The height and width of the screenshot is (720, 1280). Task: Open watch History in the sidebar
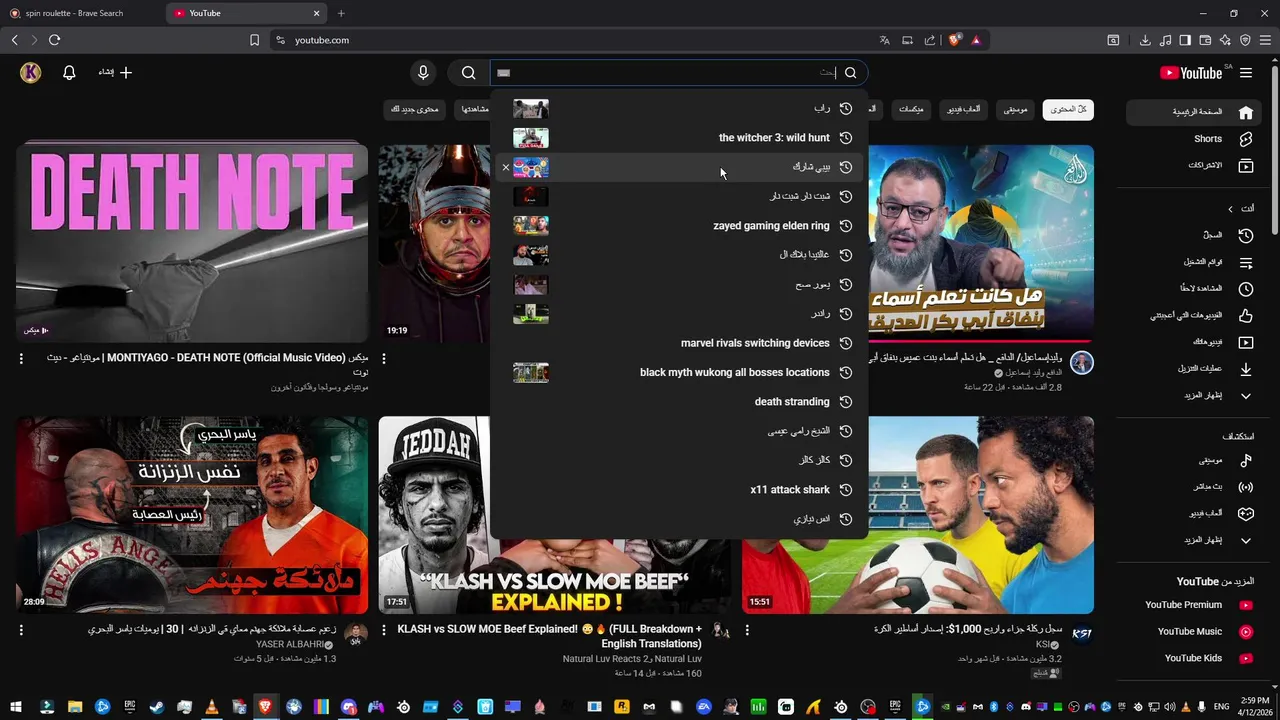coord(1192,236)
